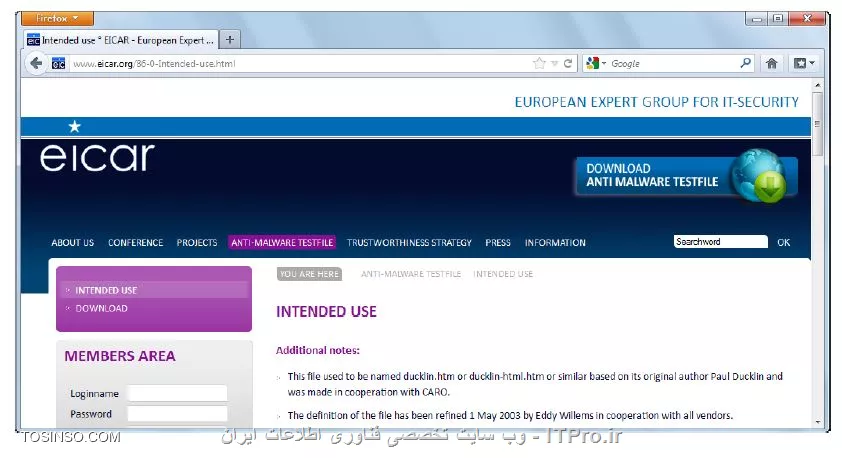Image resolution: width=842 pixels, height=458 pixels.
Task: Click the vertical scrollbar thumb
Action: (x=817, y=124)
